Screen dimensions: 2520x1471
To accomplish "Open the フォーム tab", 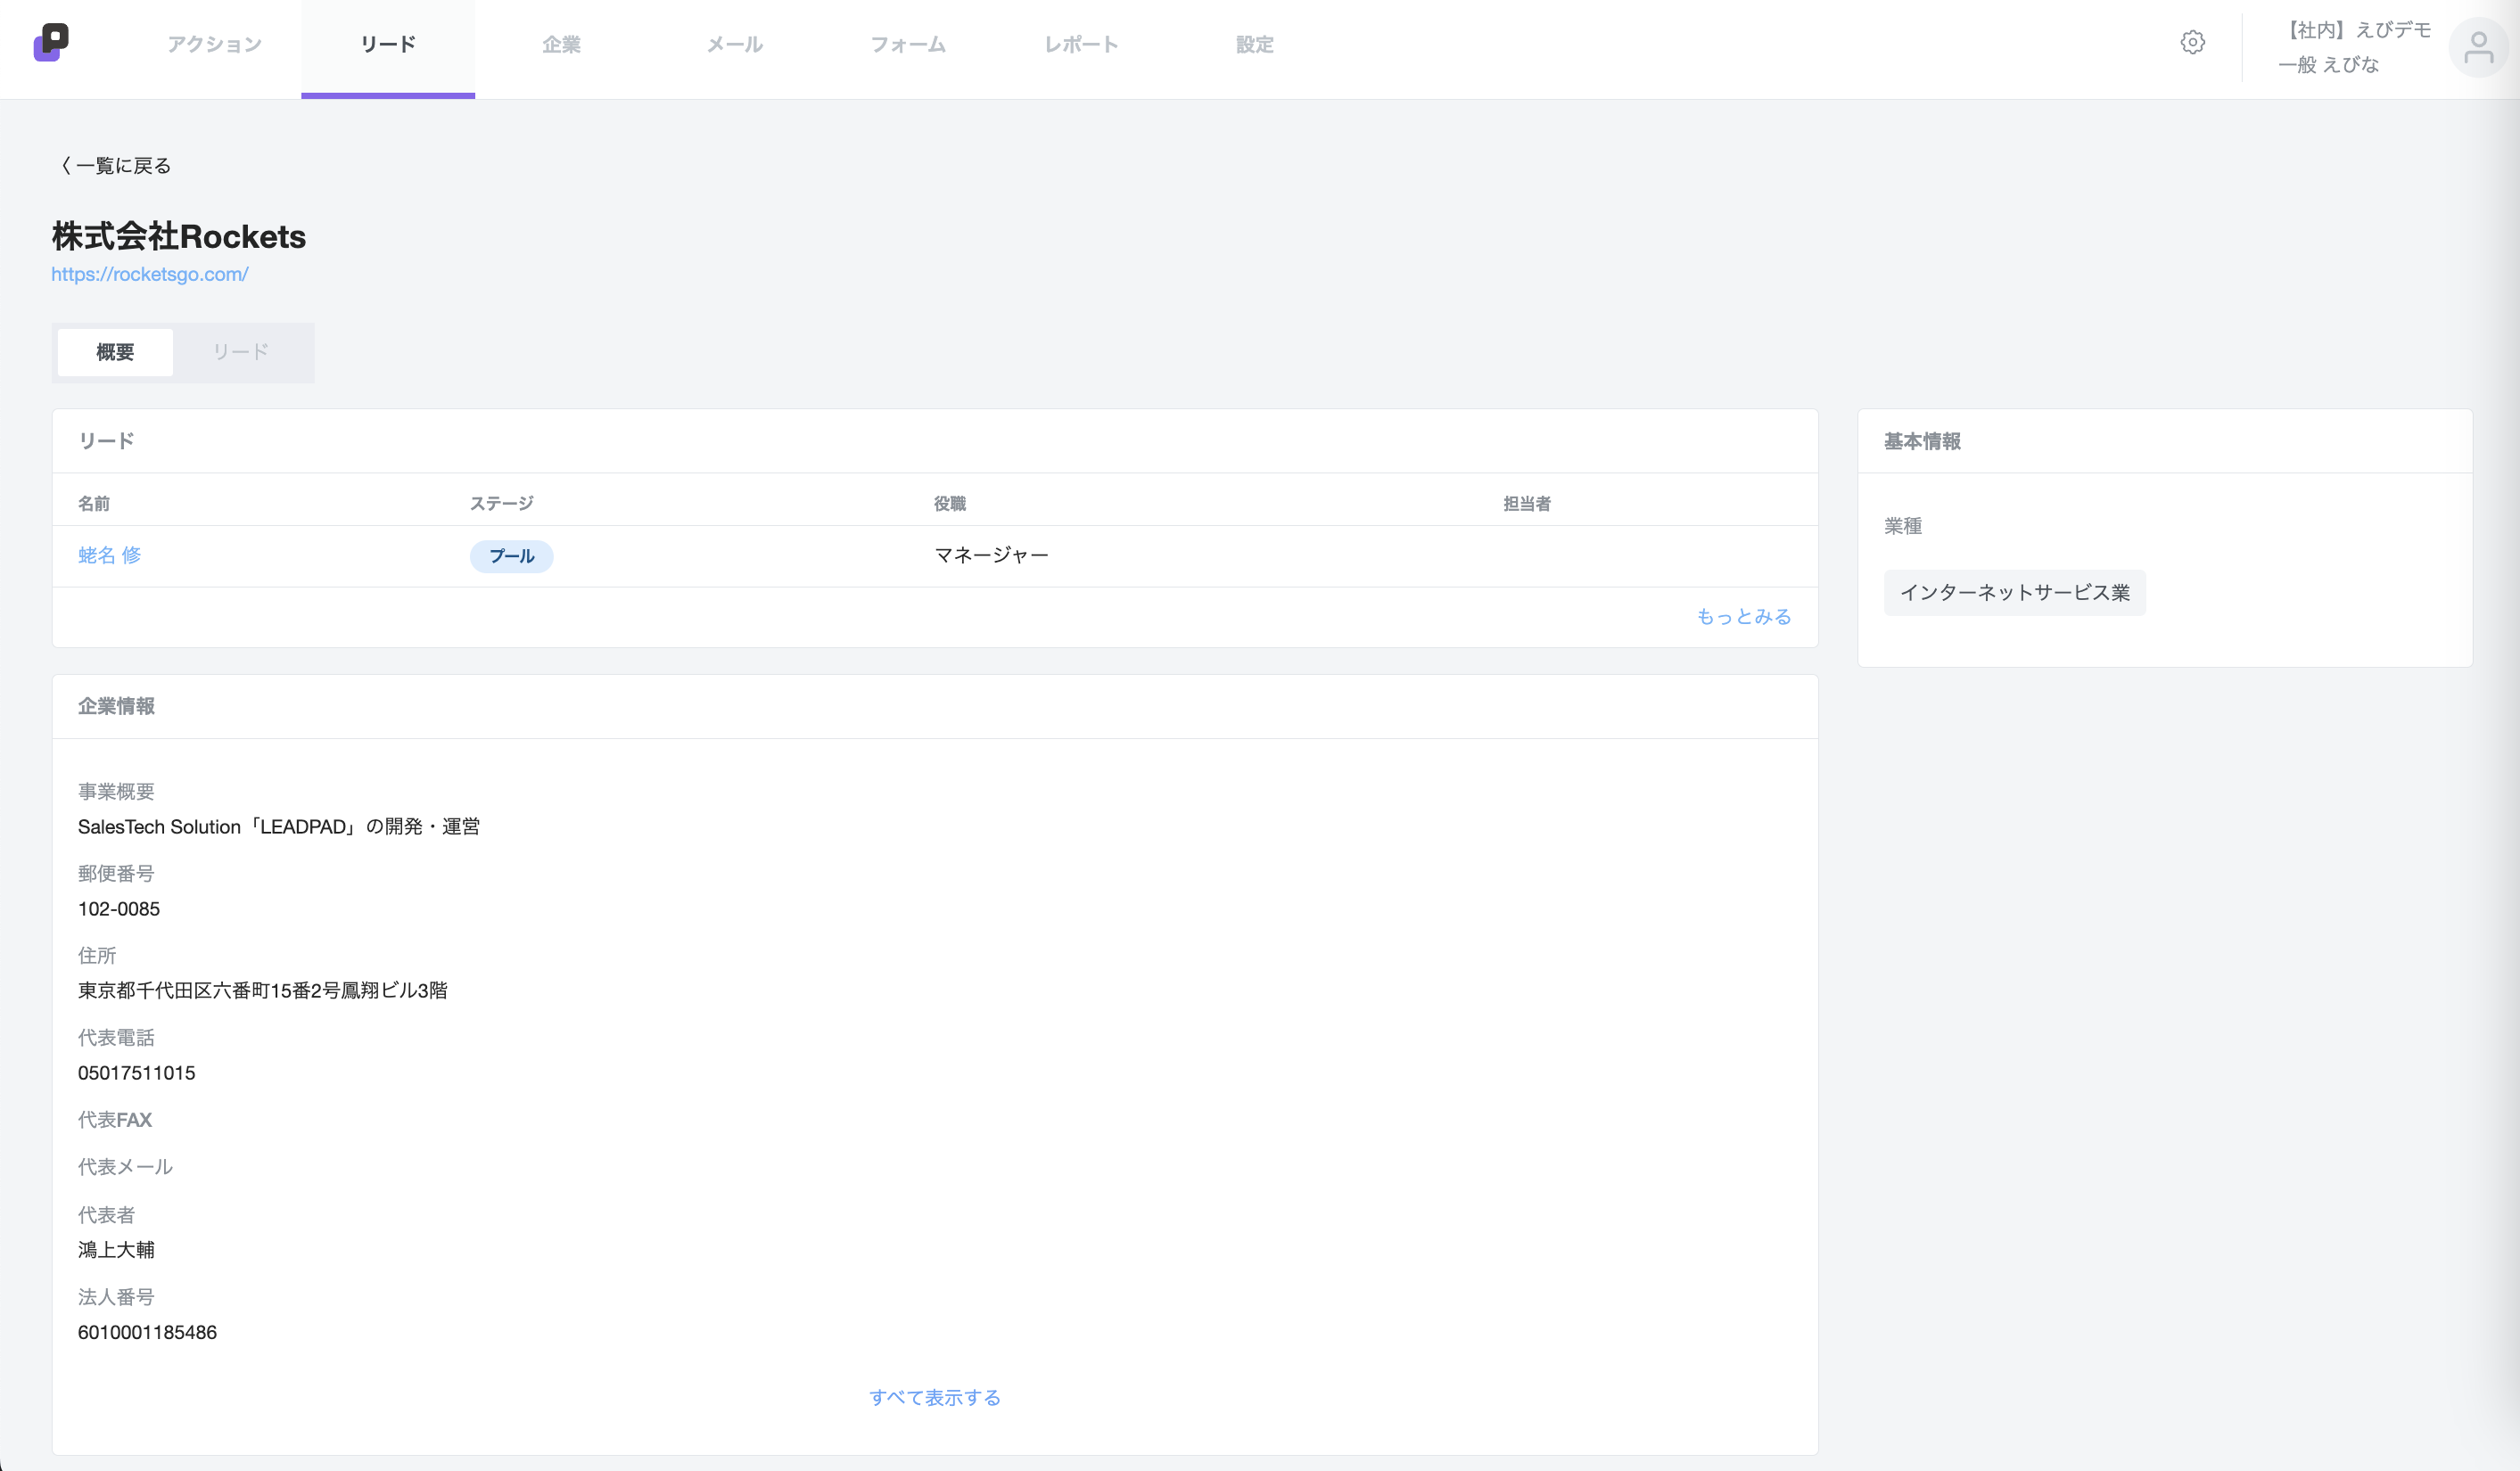I will point(908,44).
